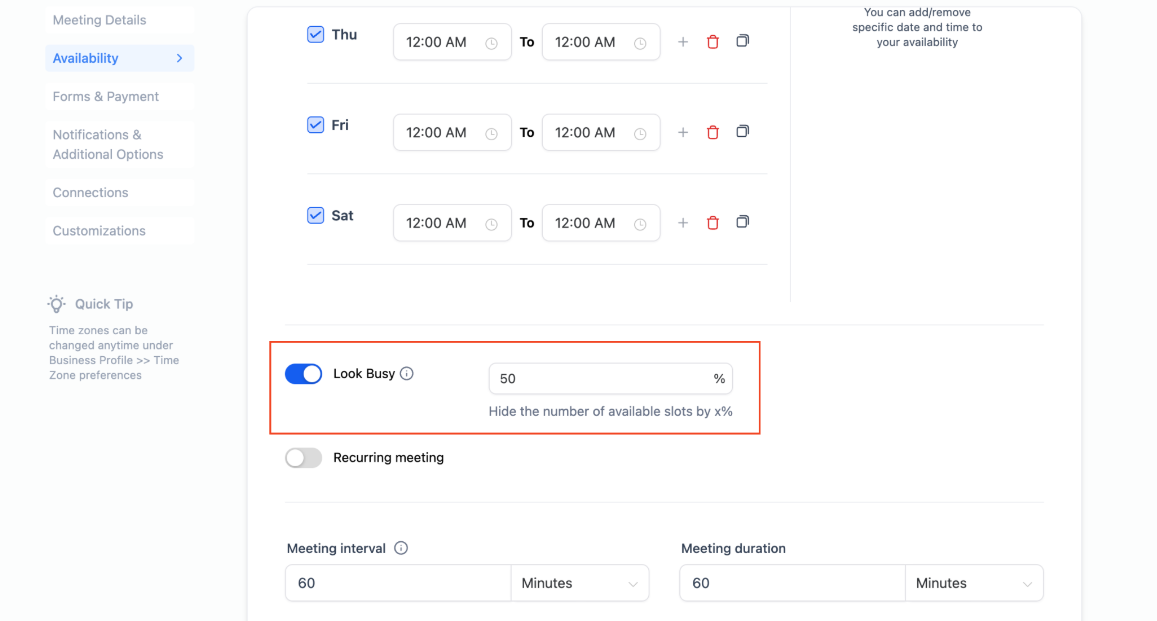
Task: Uncheck the Sat availability checkbox
Action: point(315,216)
